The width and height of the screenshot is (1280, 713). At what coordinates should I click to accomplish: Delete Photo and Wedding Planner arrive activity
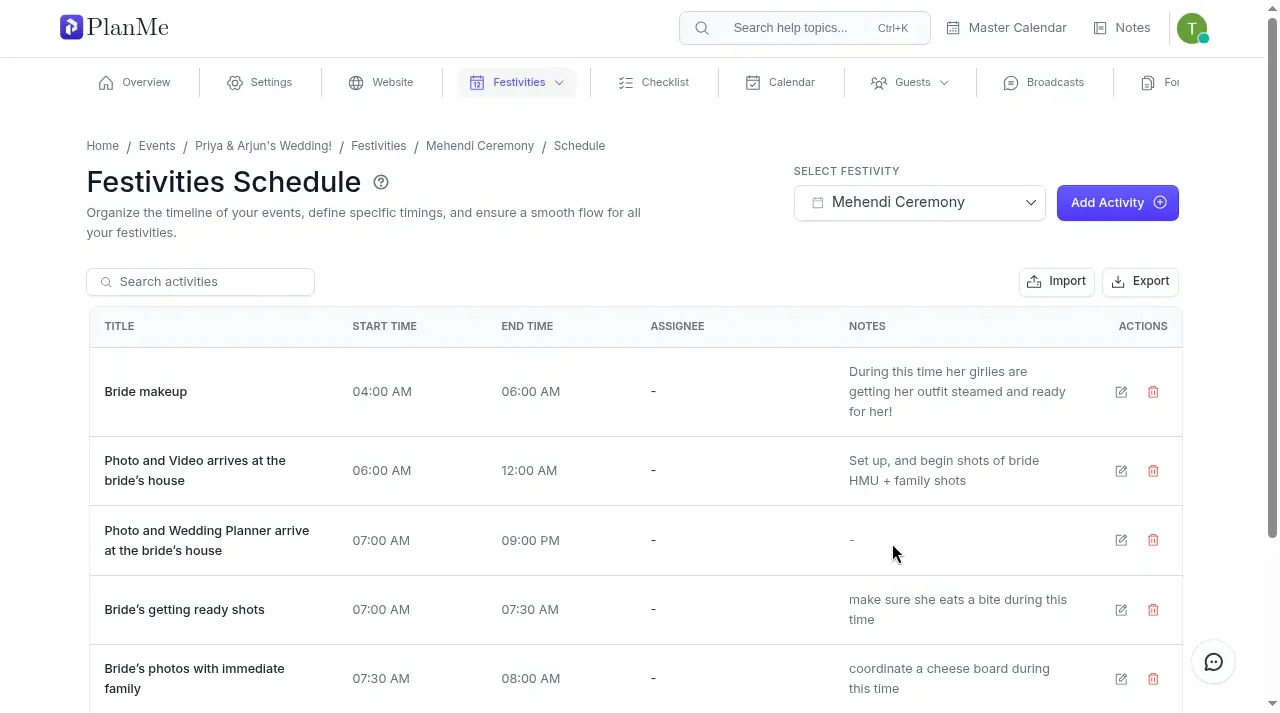pyautogui.click(x=1153, y=540)
